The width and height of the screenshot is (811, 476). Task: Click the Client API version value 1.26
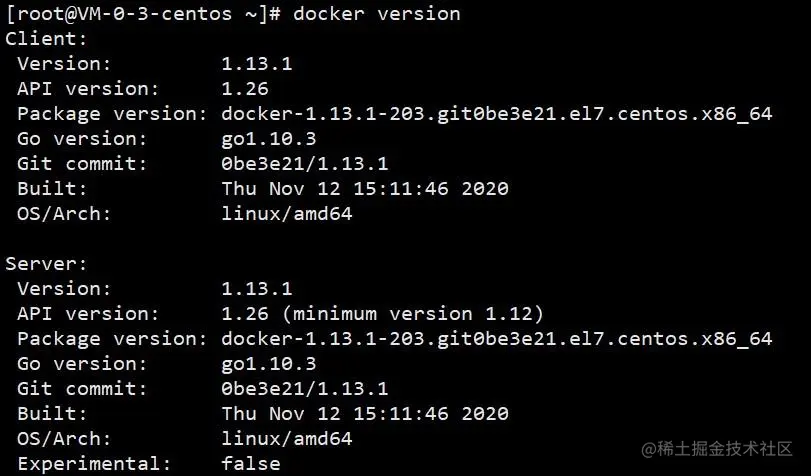245,88
